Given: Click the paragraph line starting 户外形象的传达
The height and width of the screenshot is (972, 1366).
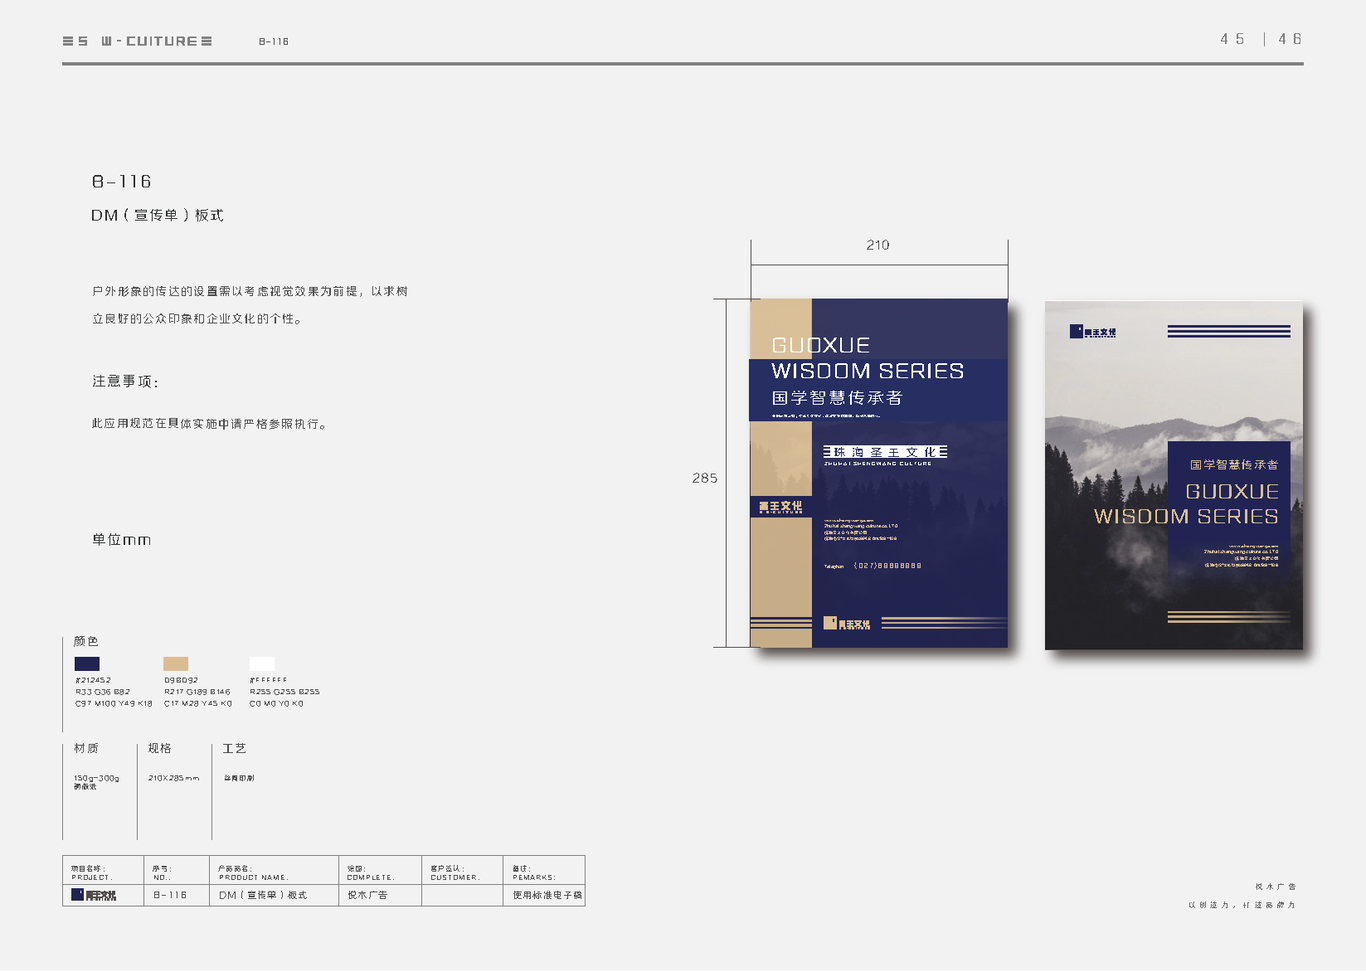Looking at the screenshot, I should (x=250, y=291).
